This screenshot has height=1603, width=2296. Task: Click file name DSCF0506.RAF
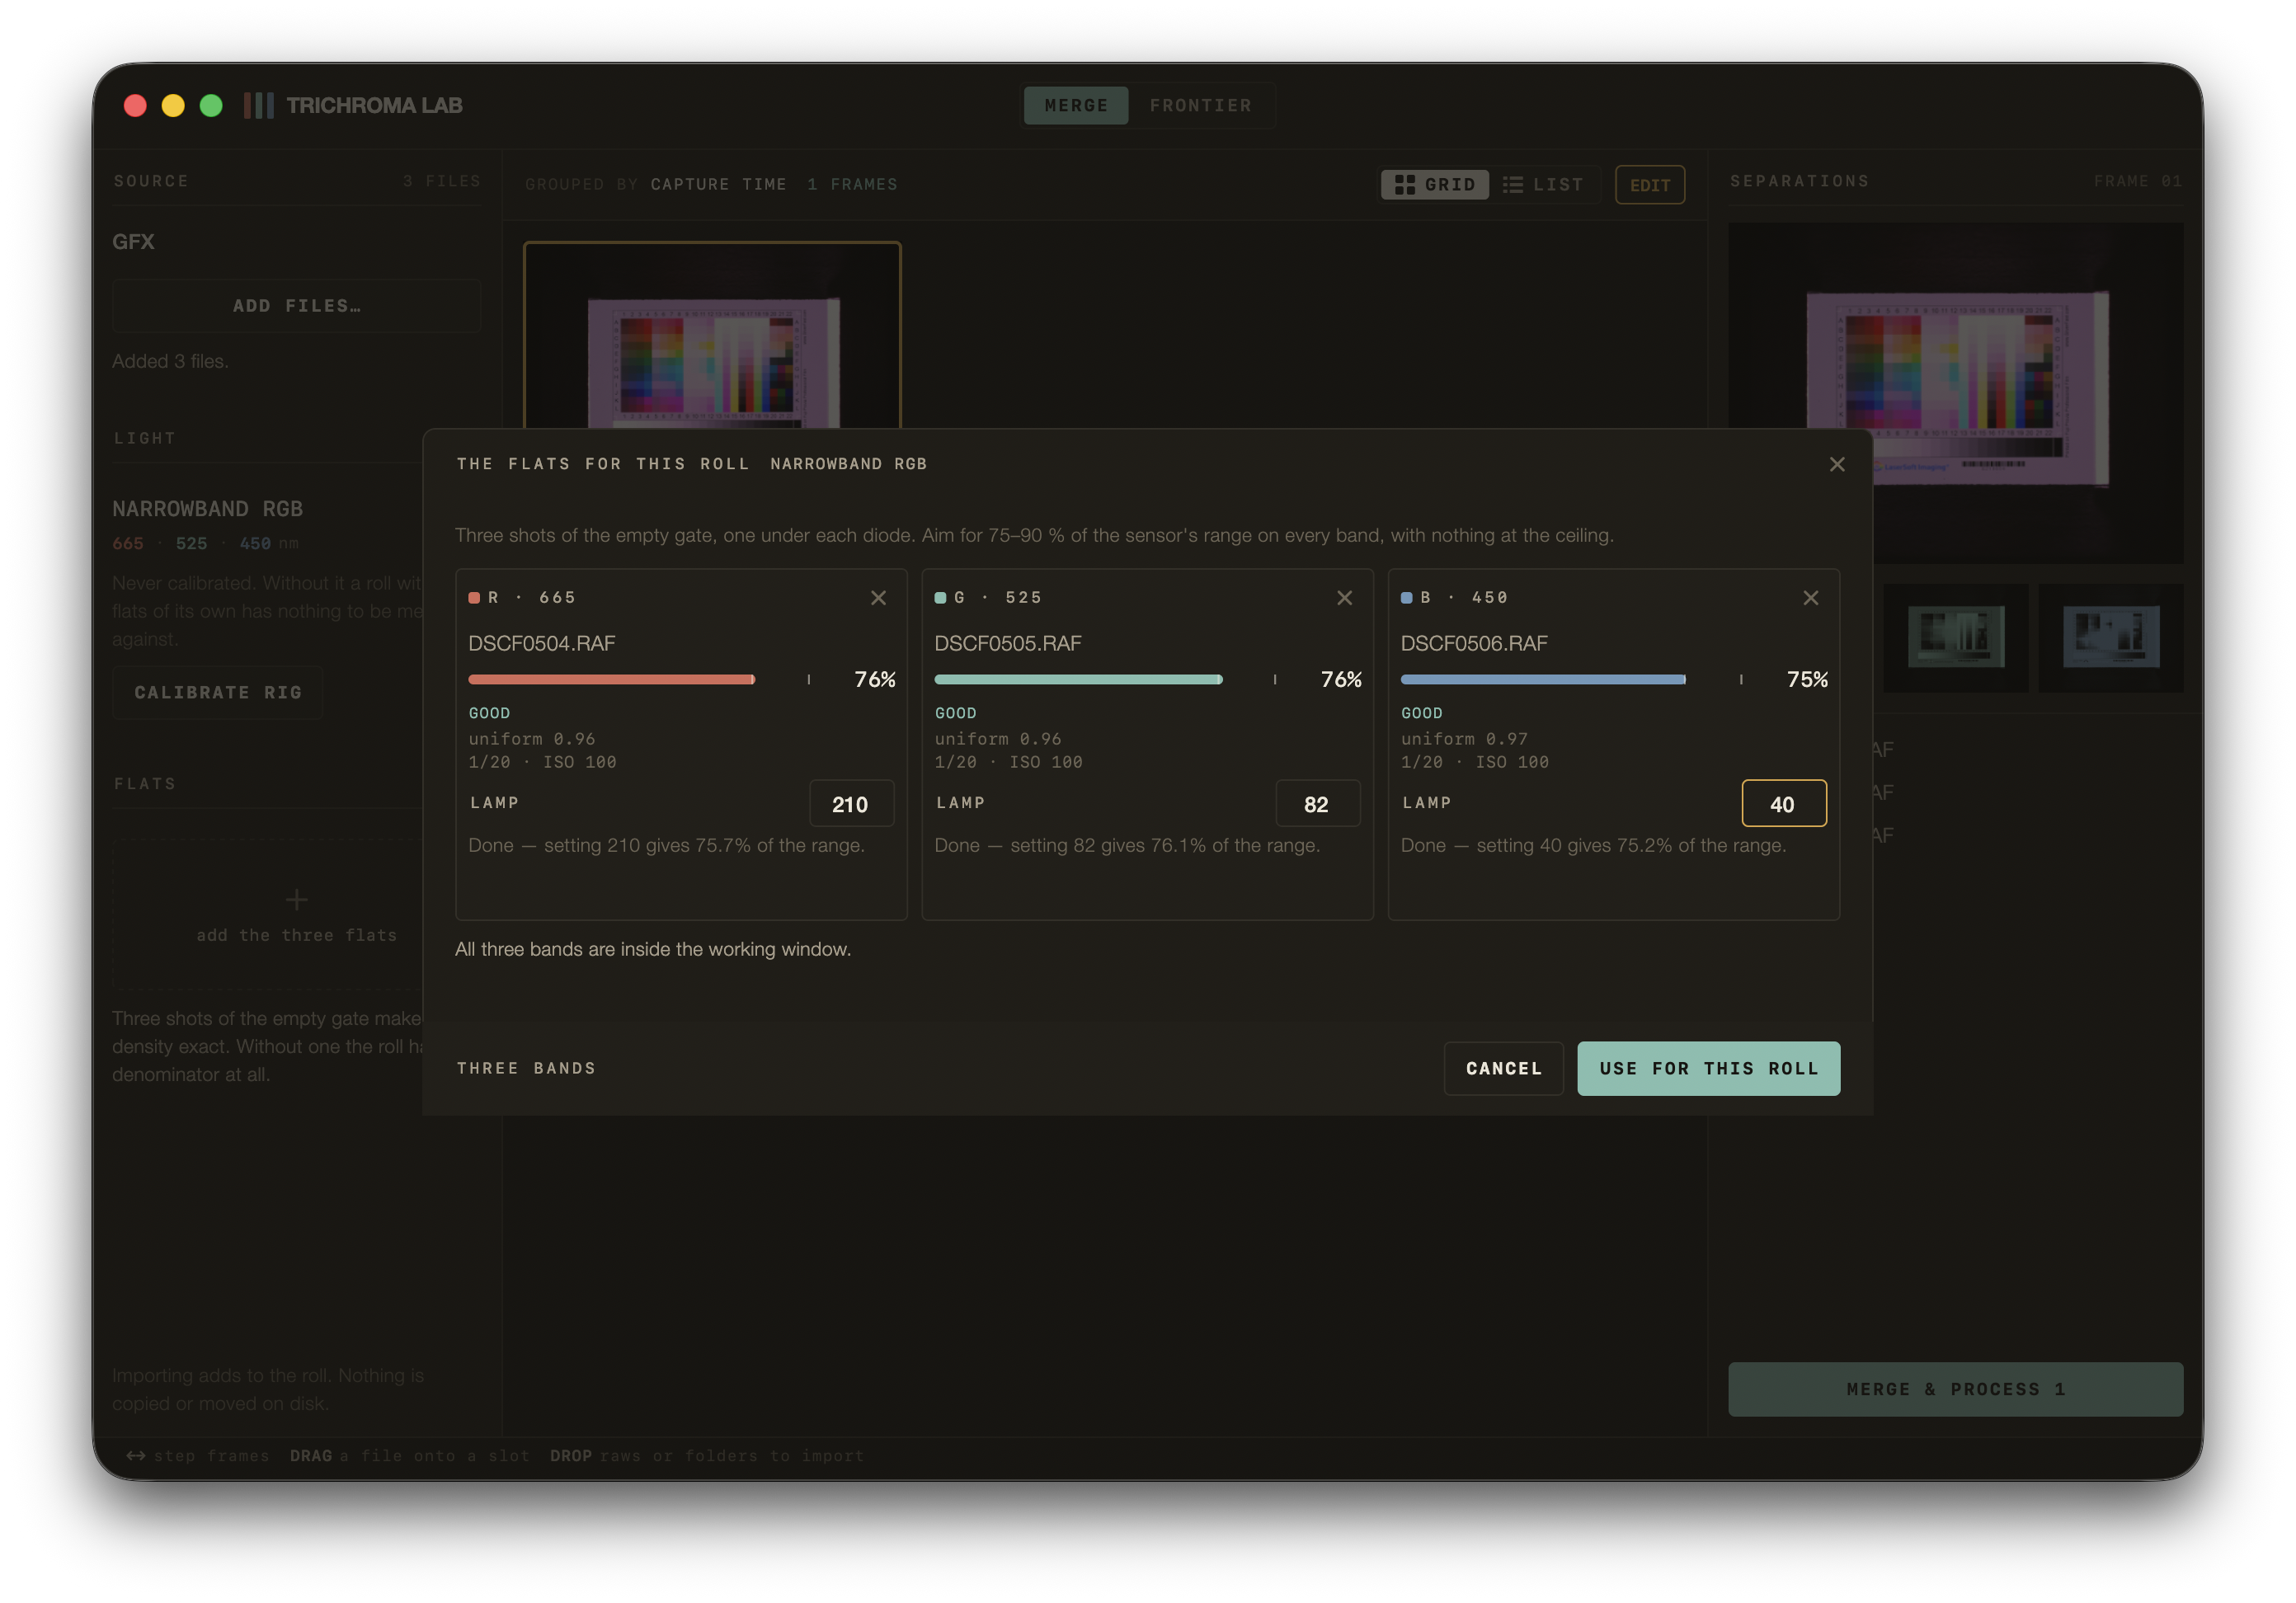pyautogui.click(x=1474, y=643)
